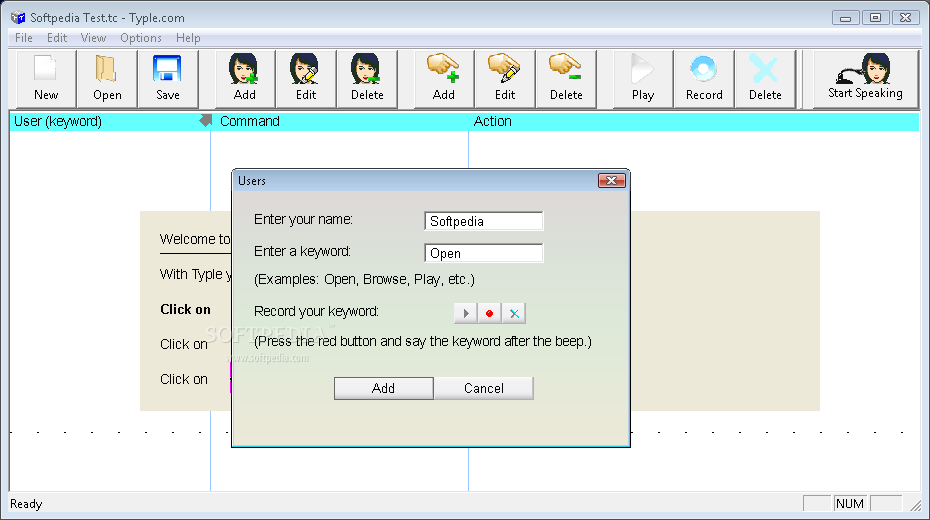Image resolution: width=930 pixels, height=520 pixels.
Task: Open the Help menu
Action: (x=188, y=38)
